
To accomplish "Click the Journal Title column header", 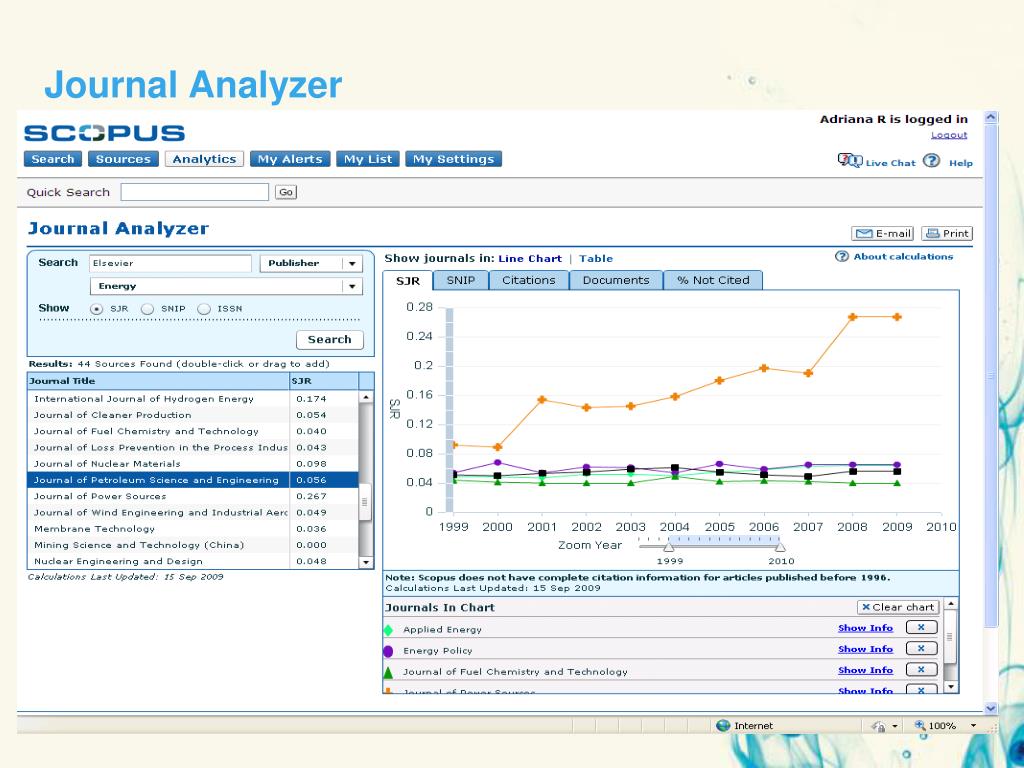I will [158, 381].
